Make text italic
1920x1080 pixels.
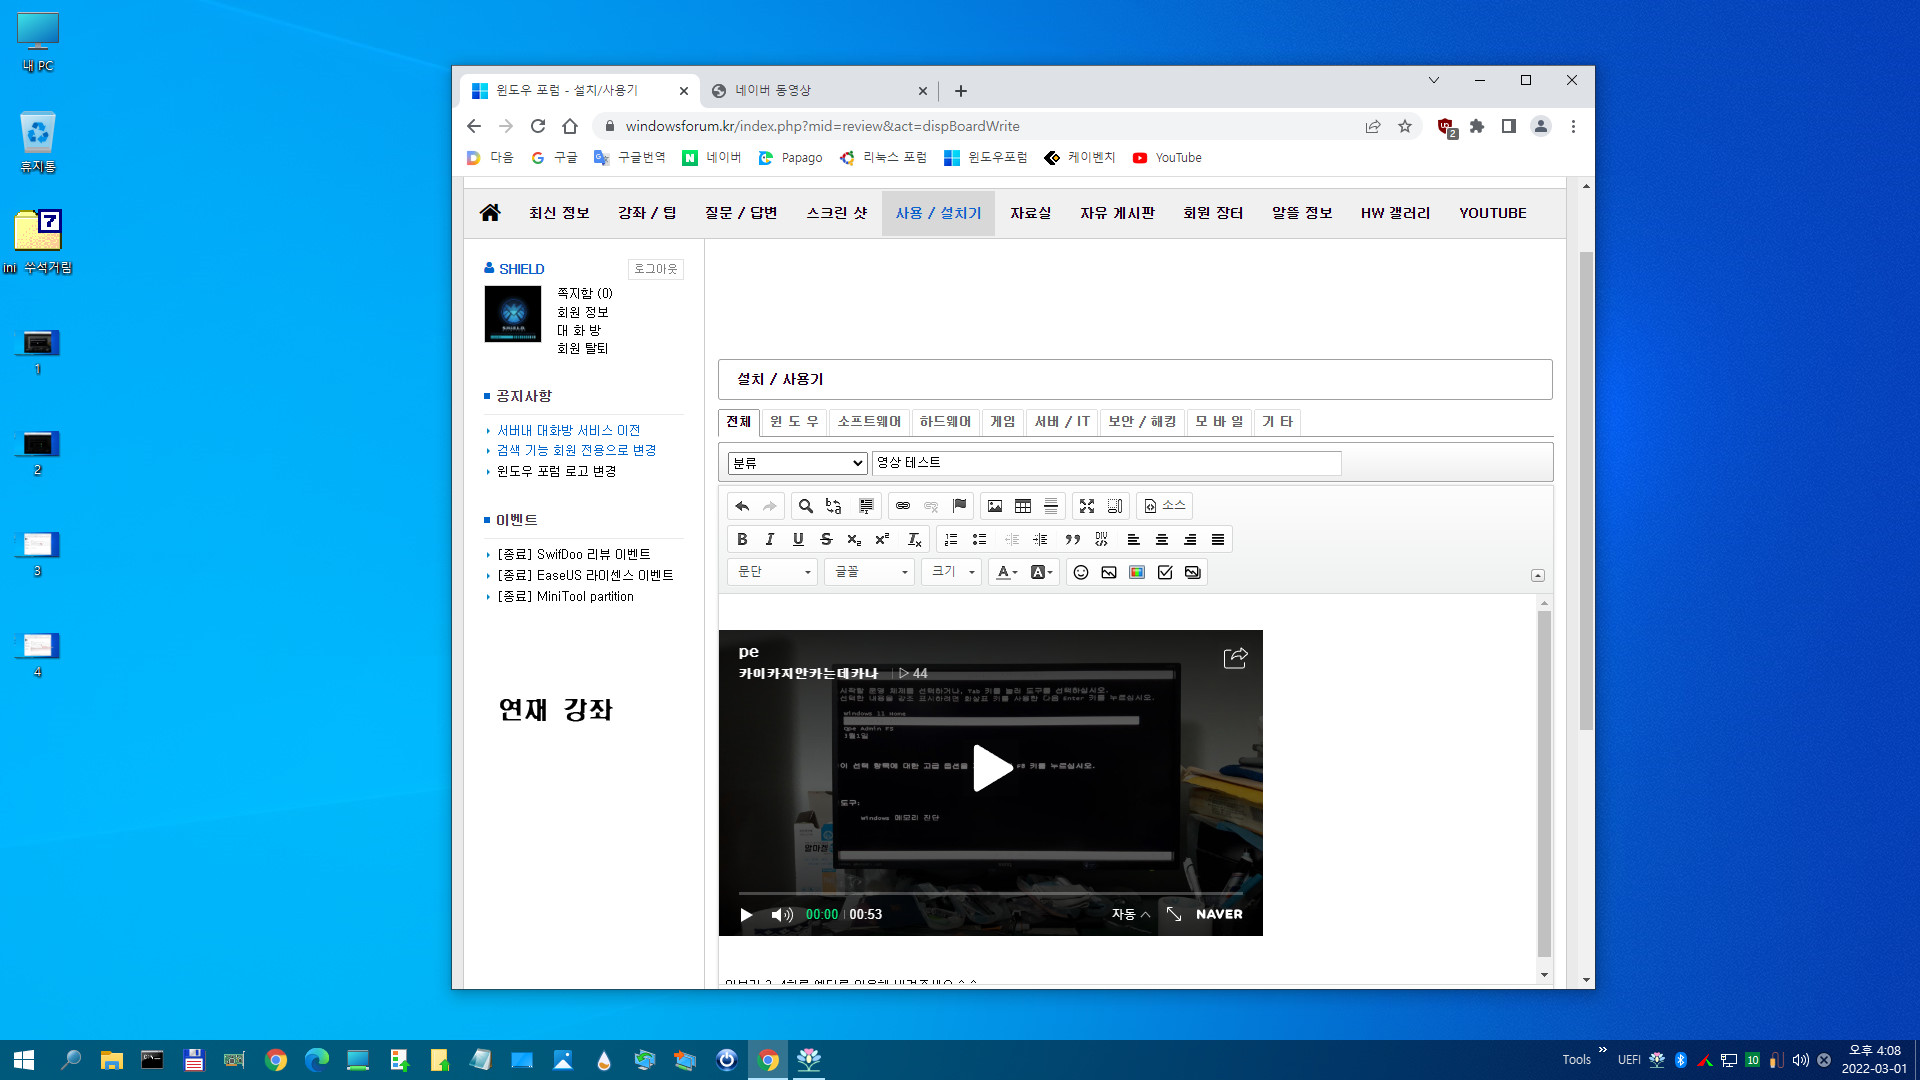pos(770,539)
